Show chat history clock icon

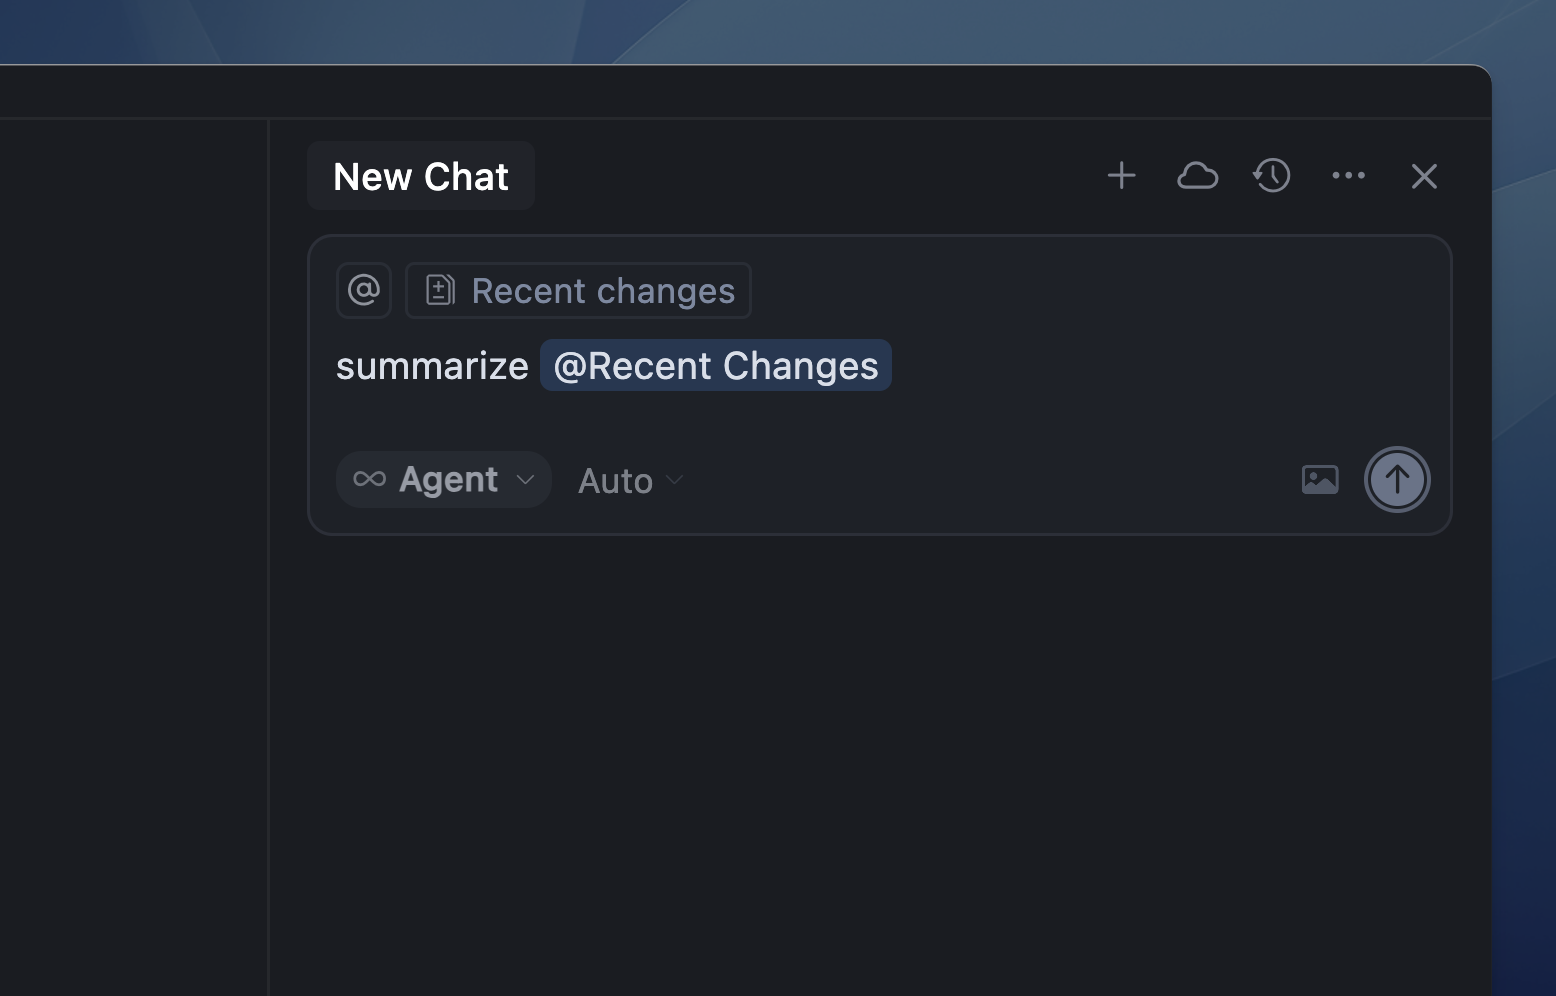point(1272,176)
